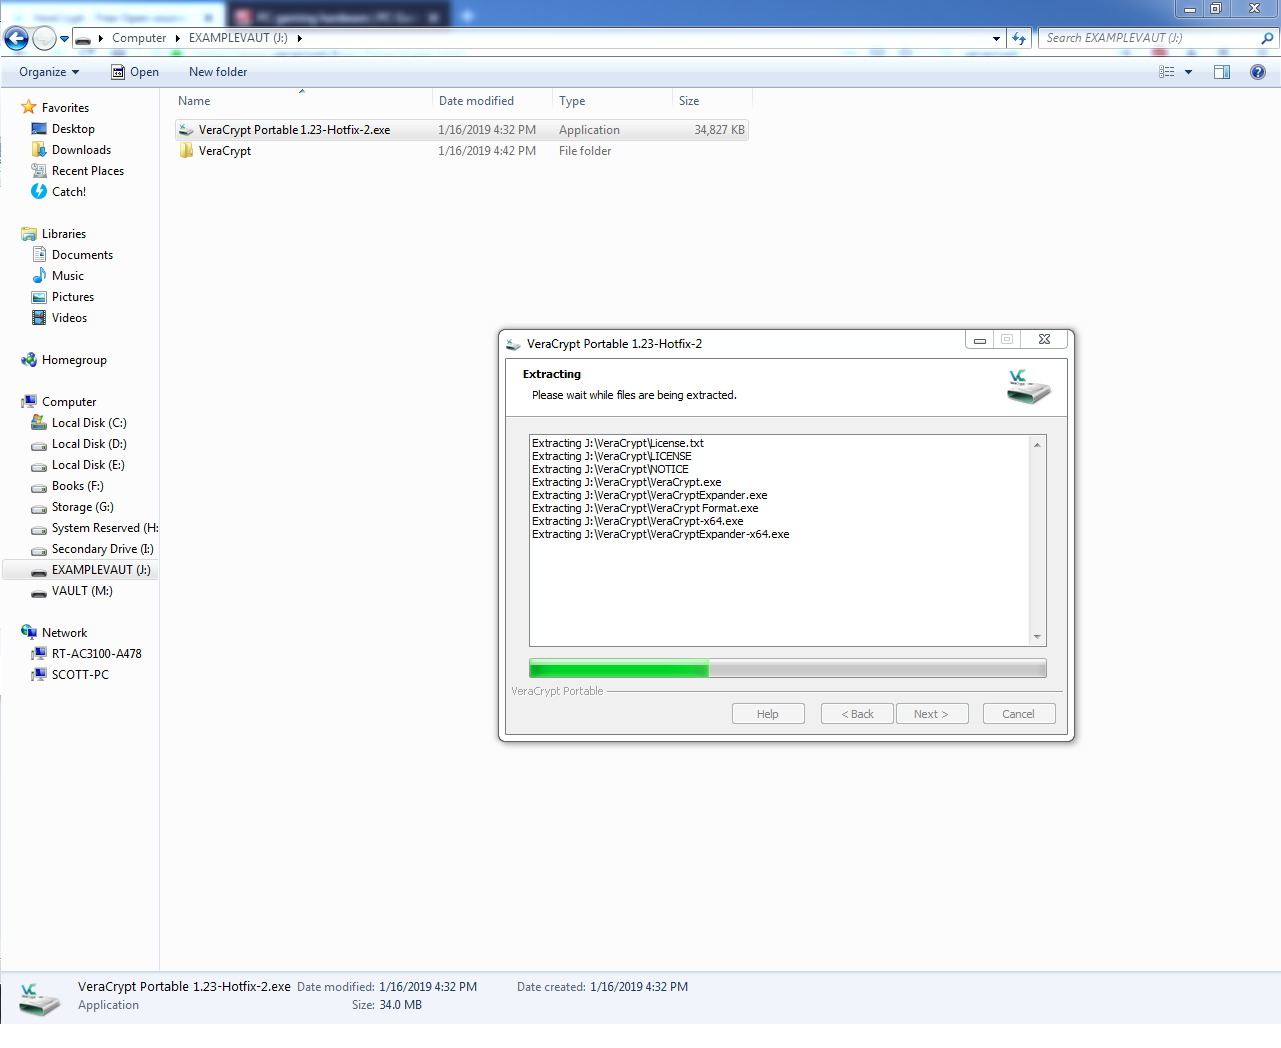
Task: Cancel the VeraCrypt extraction
Action: (1018, 714)
